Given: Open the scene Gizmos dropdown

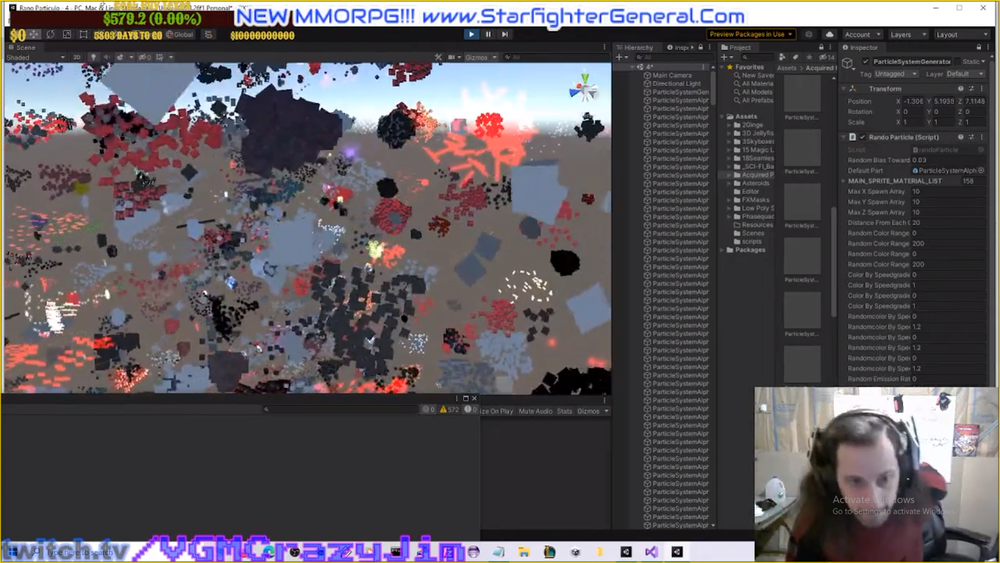Looking at the screenshot, I should [481, 57].
